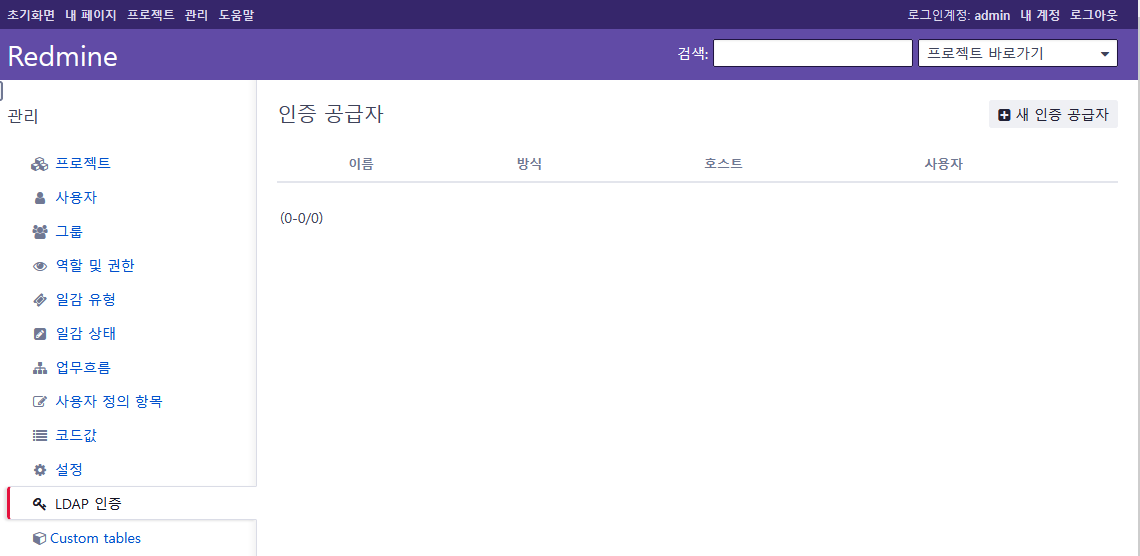Open 사용자 정의 항목 page
Image resolution: width=1140 pixels, height=556 pixels.
tap(109, 401)
